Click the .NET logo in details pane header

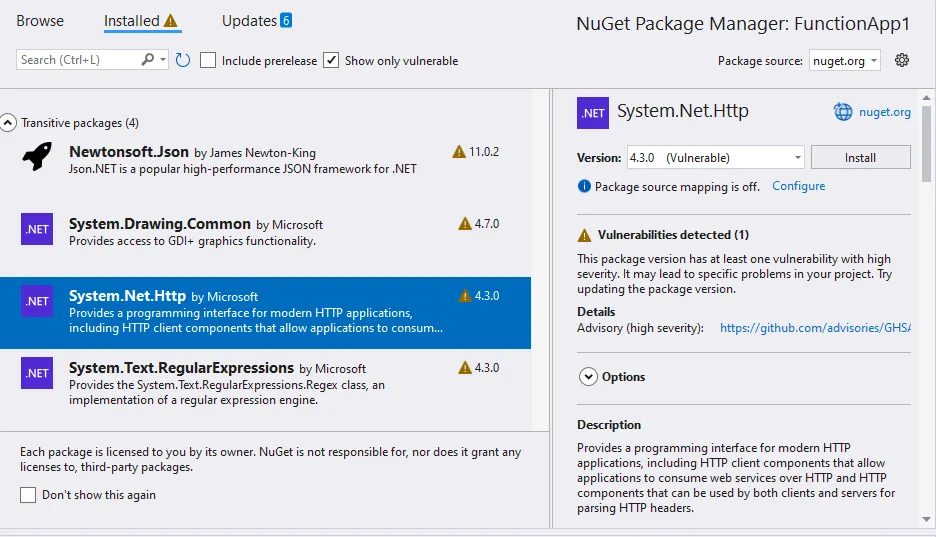coord(593,113)
